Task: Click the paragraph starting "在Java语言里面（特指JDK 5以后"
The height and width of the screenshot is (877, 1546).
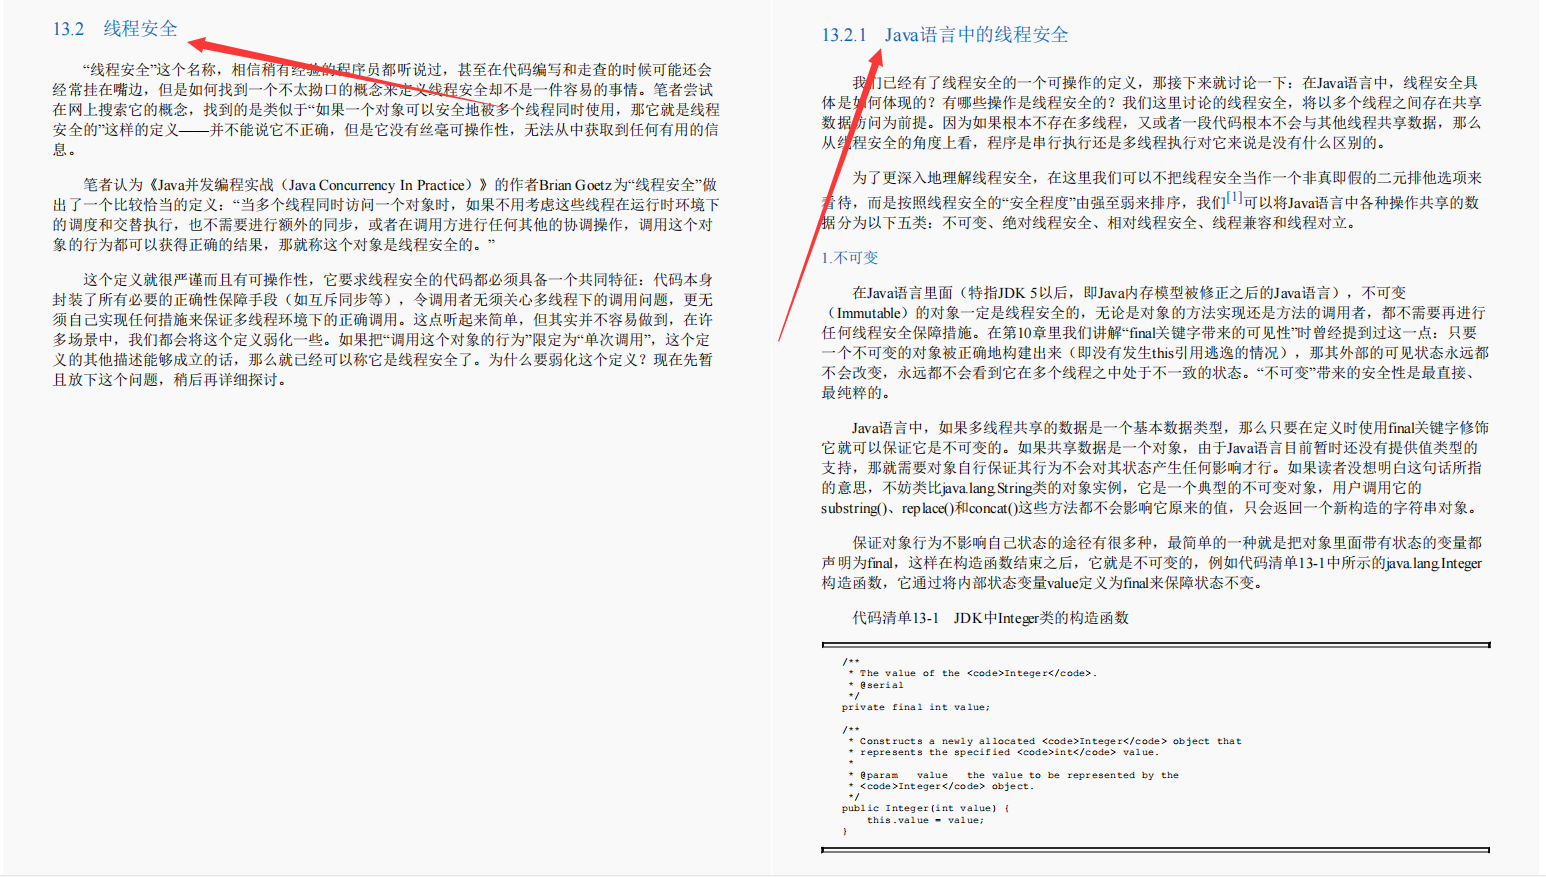Action: [1155, 343]
